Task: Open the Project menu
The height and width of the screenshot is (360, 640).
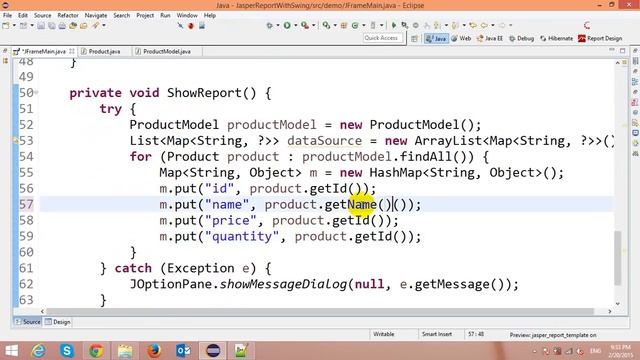Action: point(145,16)
